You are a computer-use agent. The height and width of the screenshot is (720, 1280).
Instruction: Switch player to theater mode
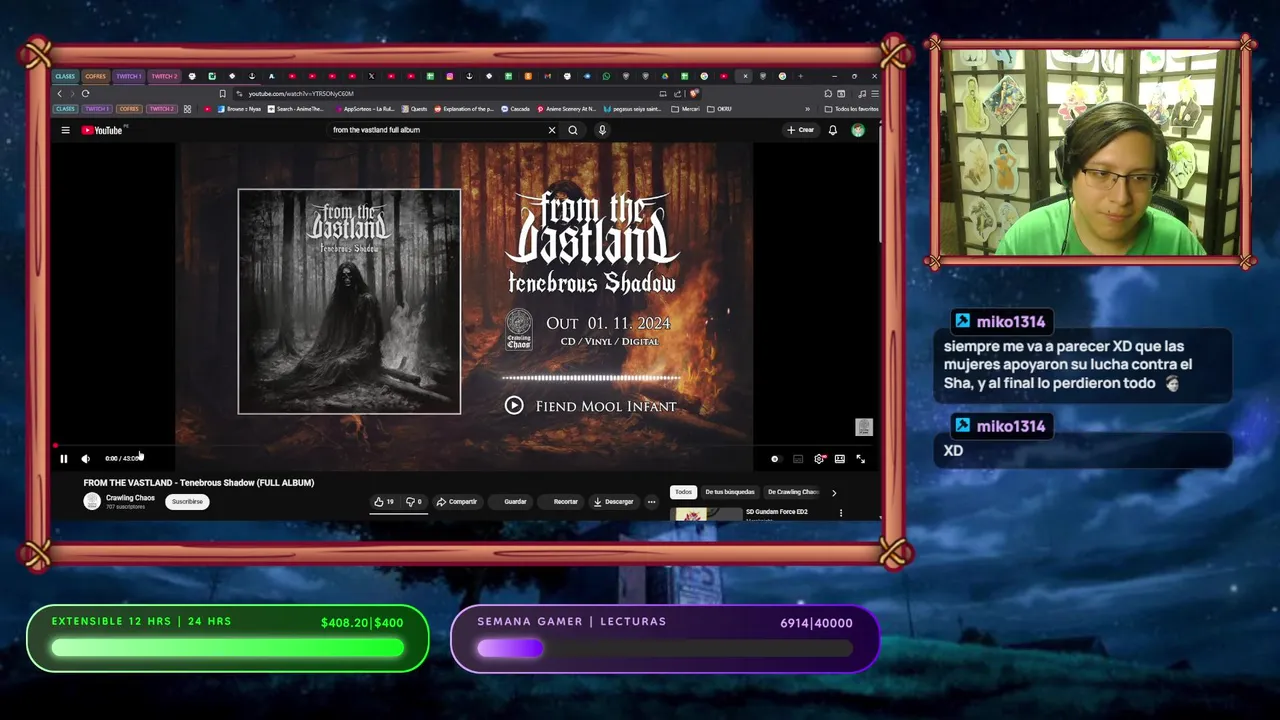coord(840,459)
